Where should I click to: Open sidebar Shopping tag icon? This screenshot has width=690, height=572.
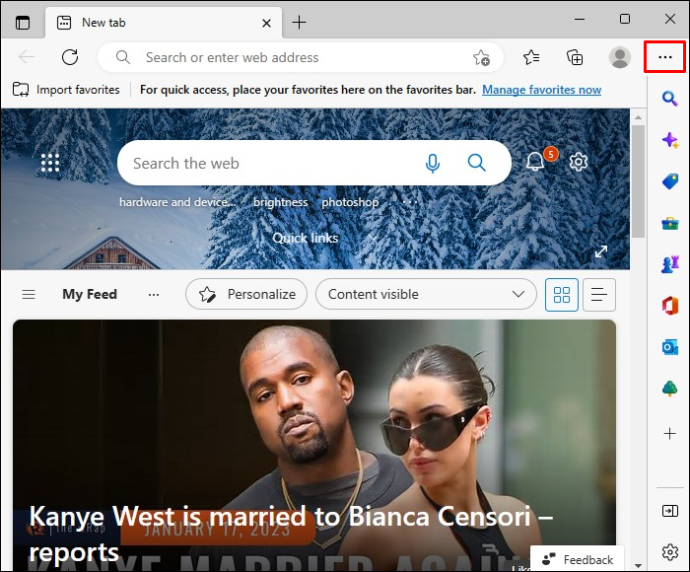coord(670,181)
